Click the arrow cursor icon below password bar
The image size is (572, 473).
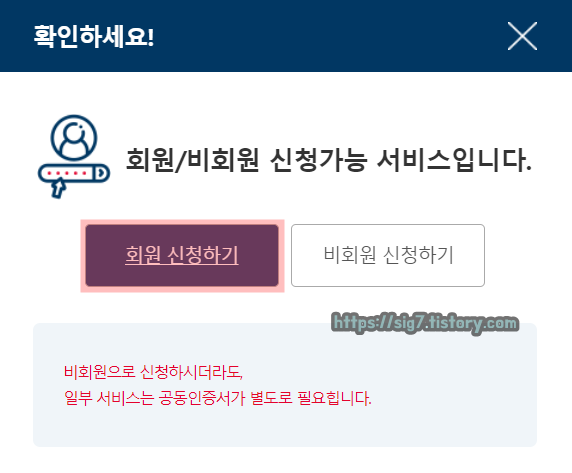[x=59, y=189]
